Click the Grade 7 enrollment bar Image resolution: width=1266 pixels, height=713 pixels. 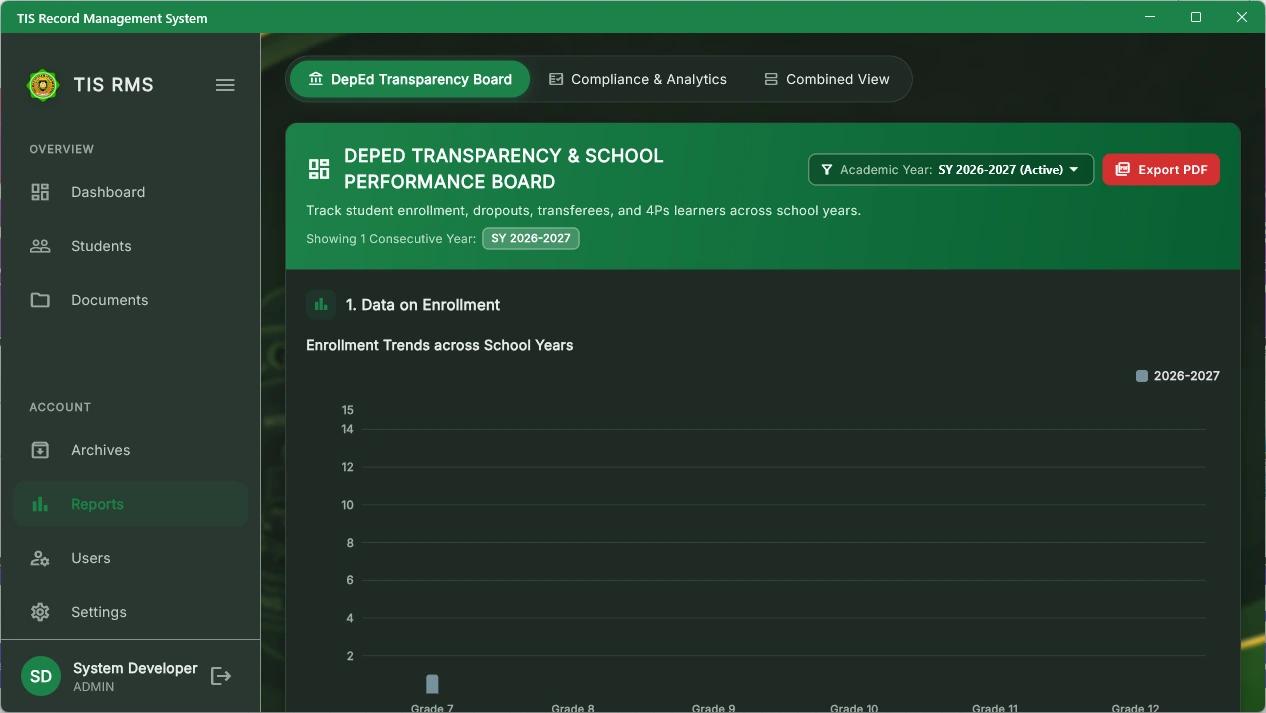click(432, 684)
